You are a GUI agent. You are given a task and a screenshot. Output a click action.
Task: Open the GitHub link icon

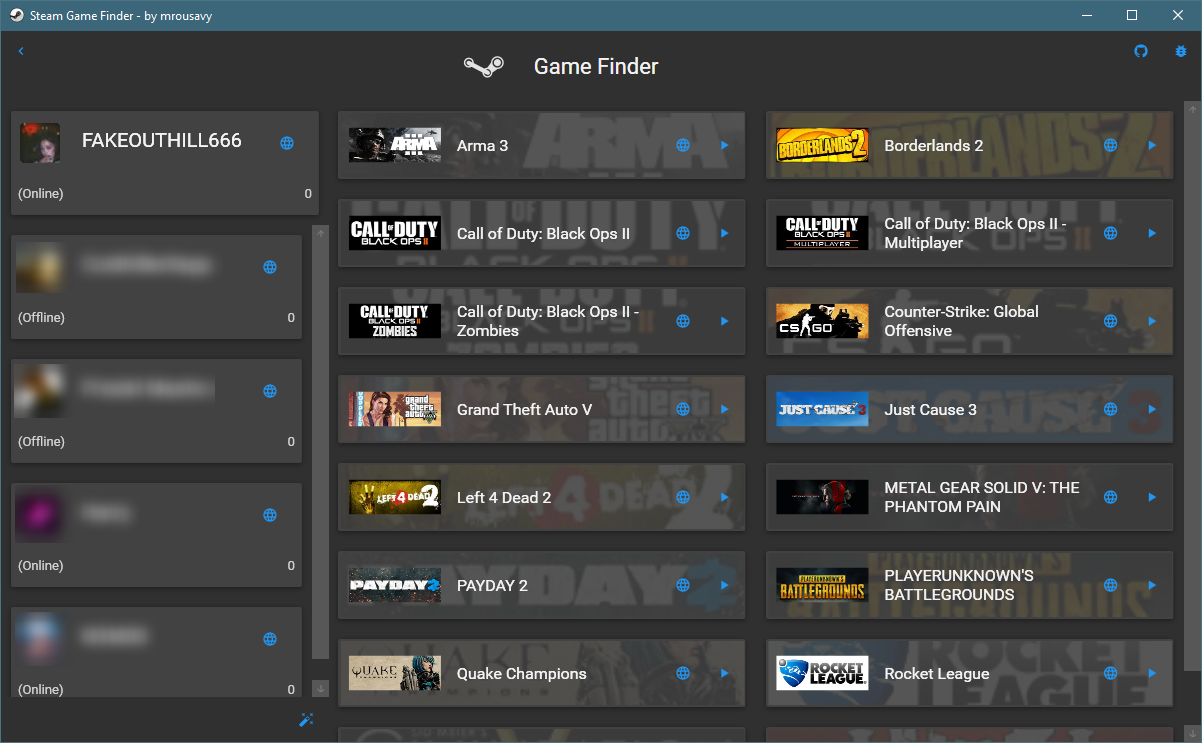tap(1141, 51)
